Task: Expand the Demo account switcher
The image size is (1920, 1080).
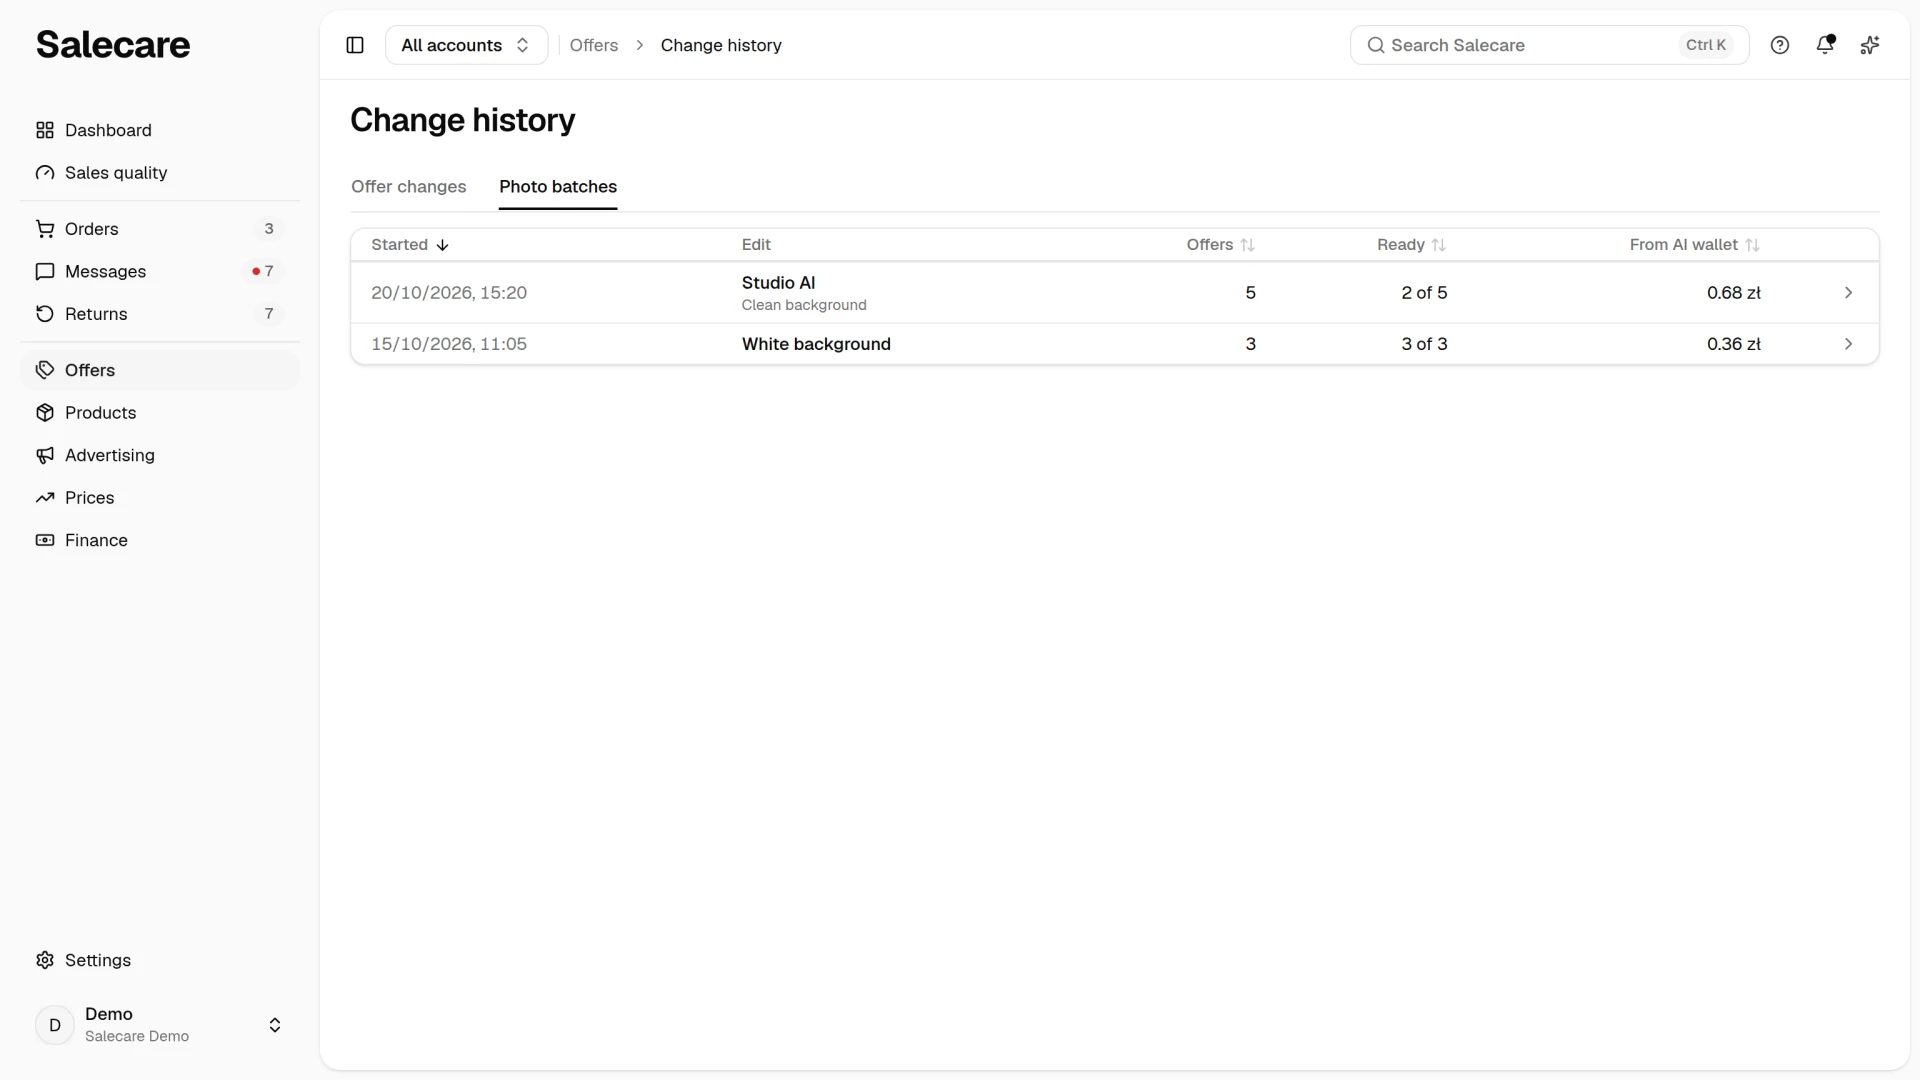Action: click(x=275, y=1025)
